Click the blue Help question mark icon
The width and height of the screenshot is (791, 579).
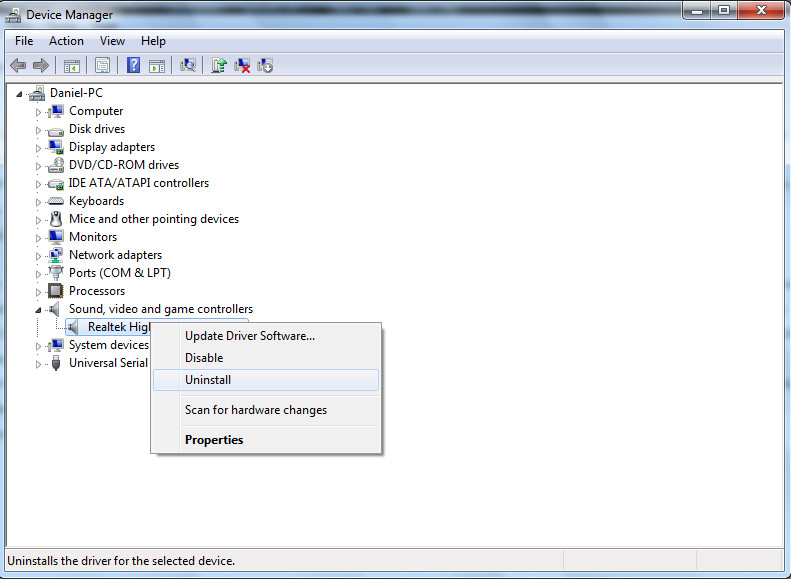coord(133,65)
